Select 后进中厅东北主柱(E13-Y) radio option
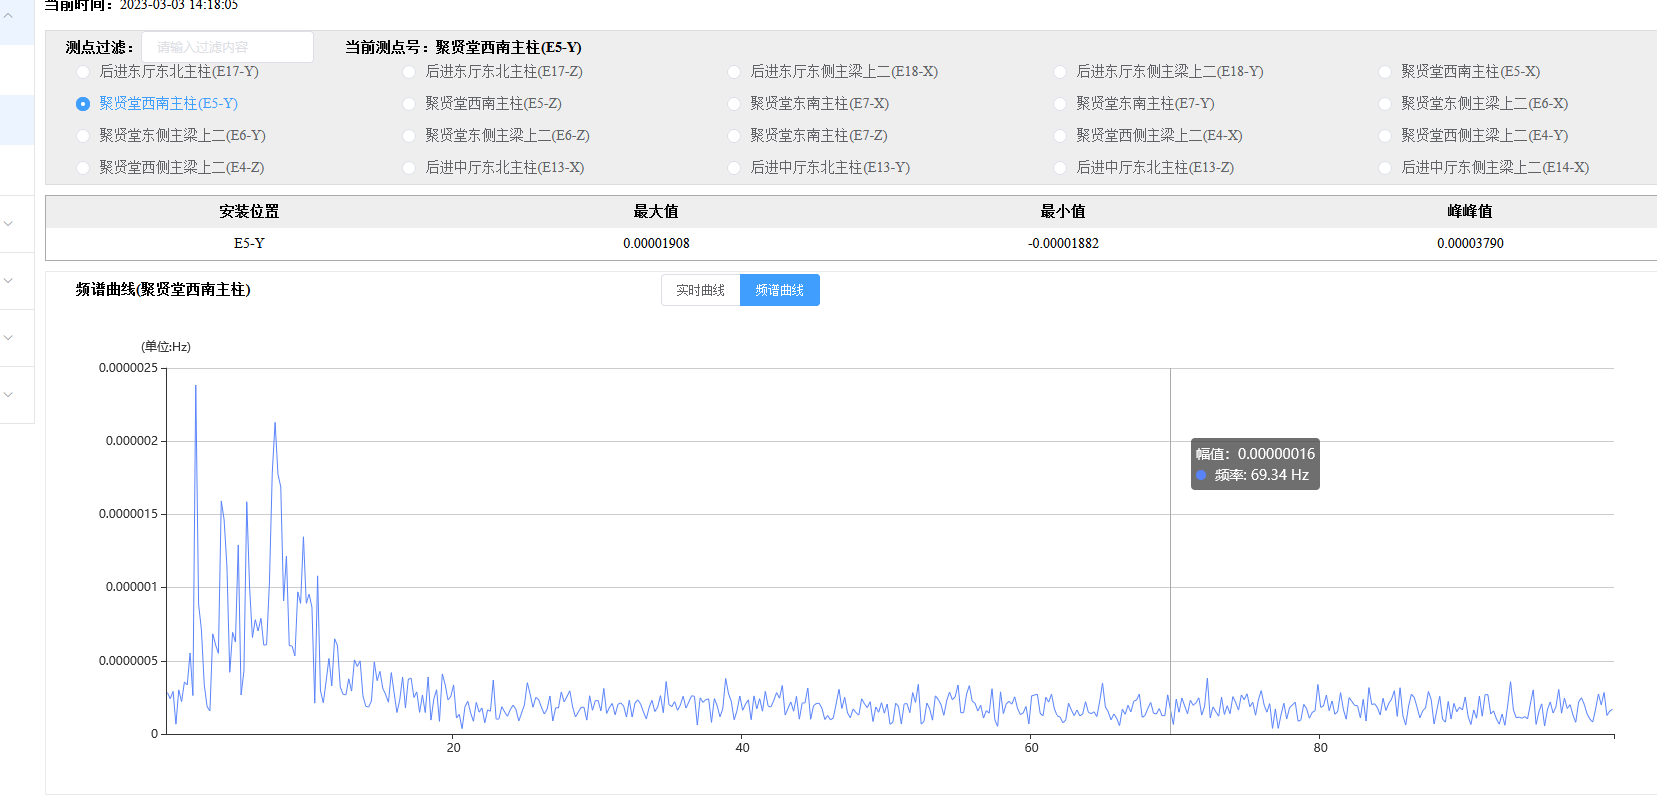 tap(734, 168)
